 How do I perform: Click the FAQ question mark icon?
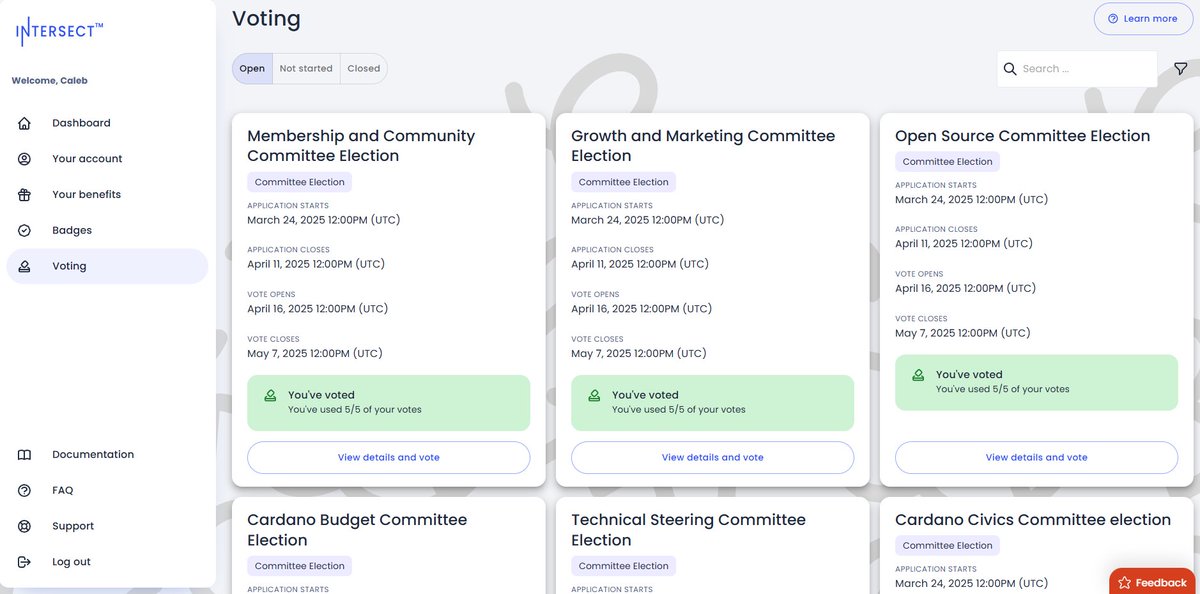click(25, 491)
